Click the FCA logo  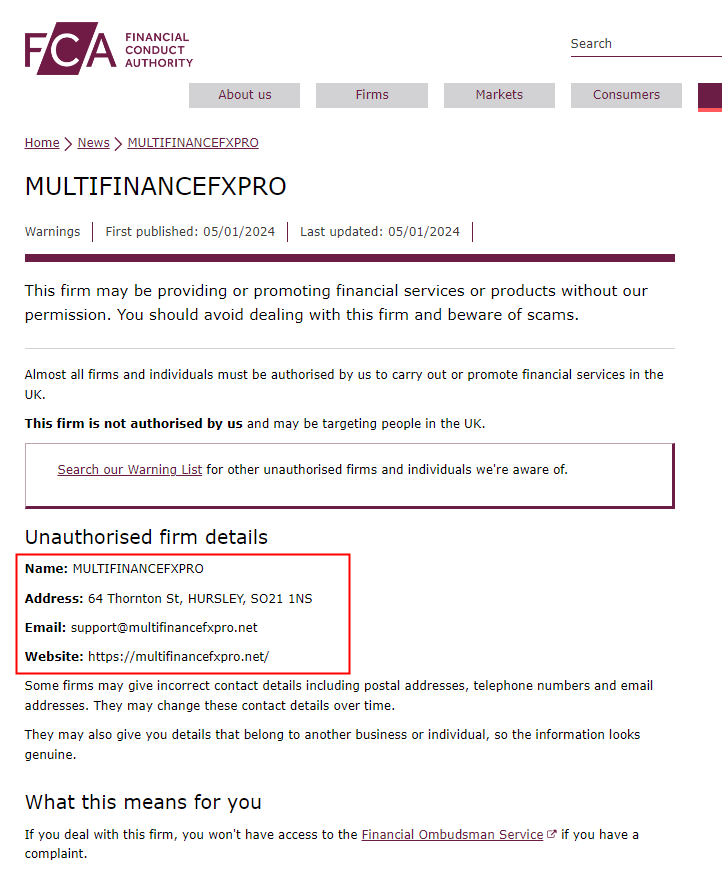point(108,49)
